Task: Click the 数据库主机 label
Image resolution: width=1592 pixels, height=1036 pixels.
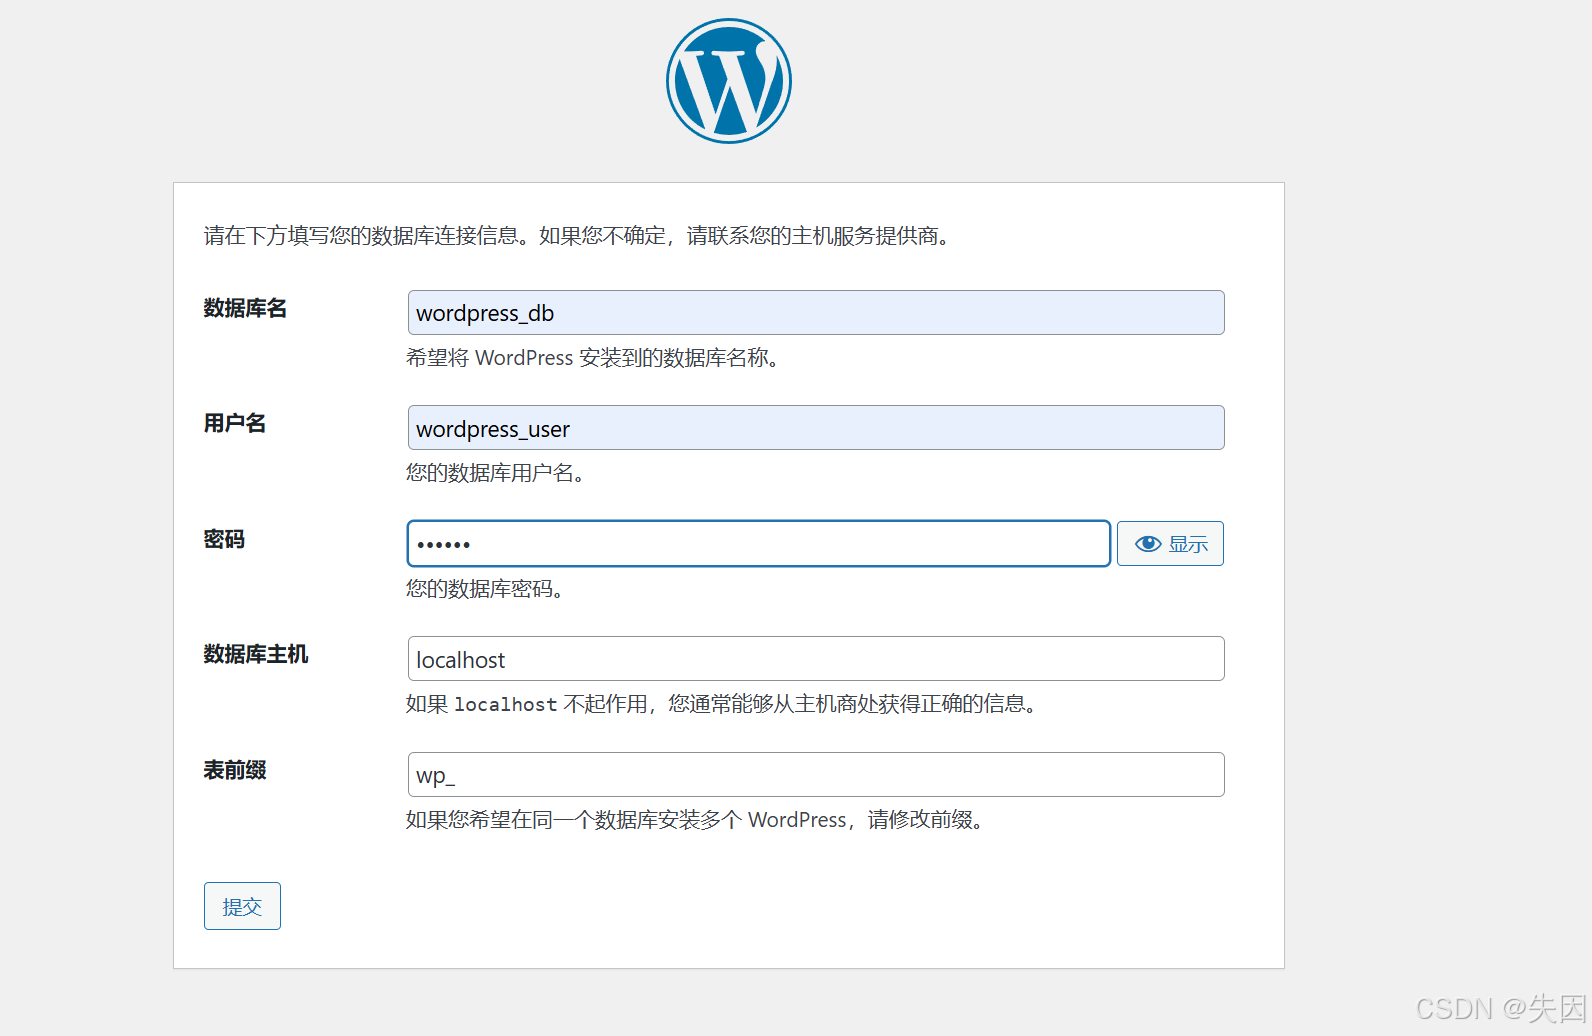Action: [256, 654]
